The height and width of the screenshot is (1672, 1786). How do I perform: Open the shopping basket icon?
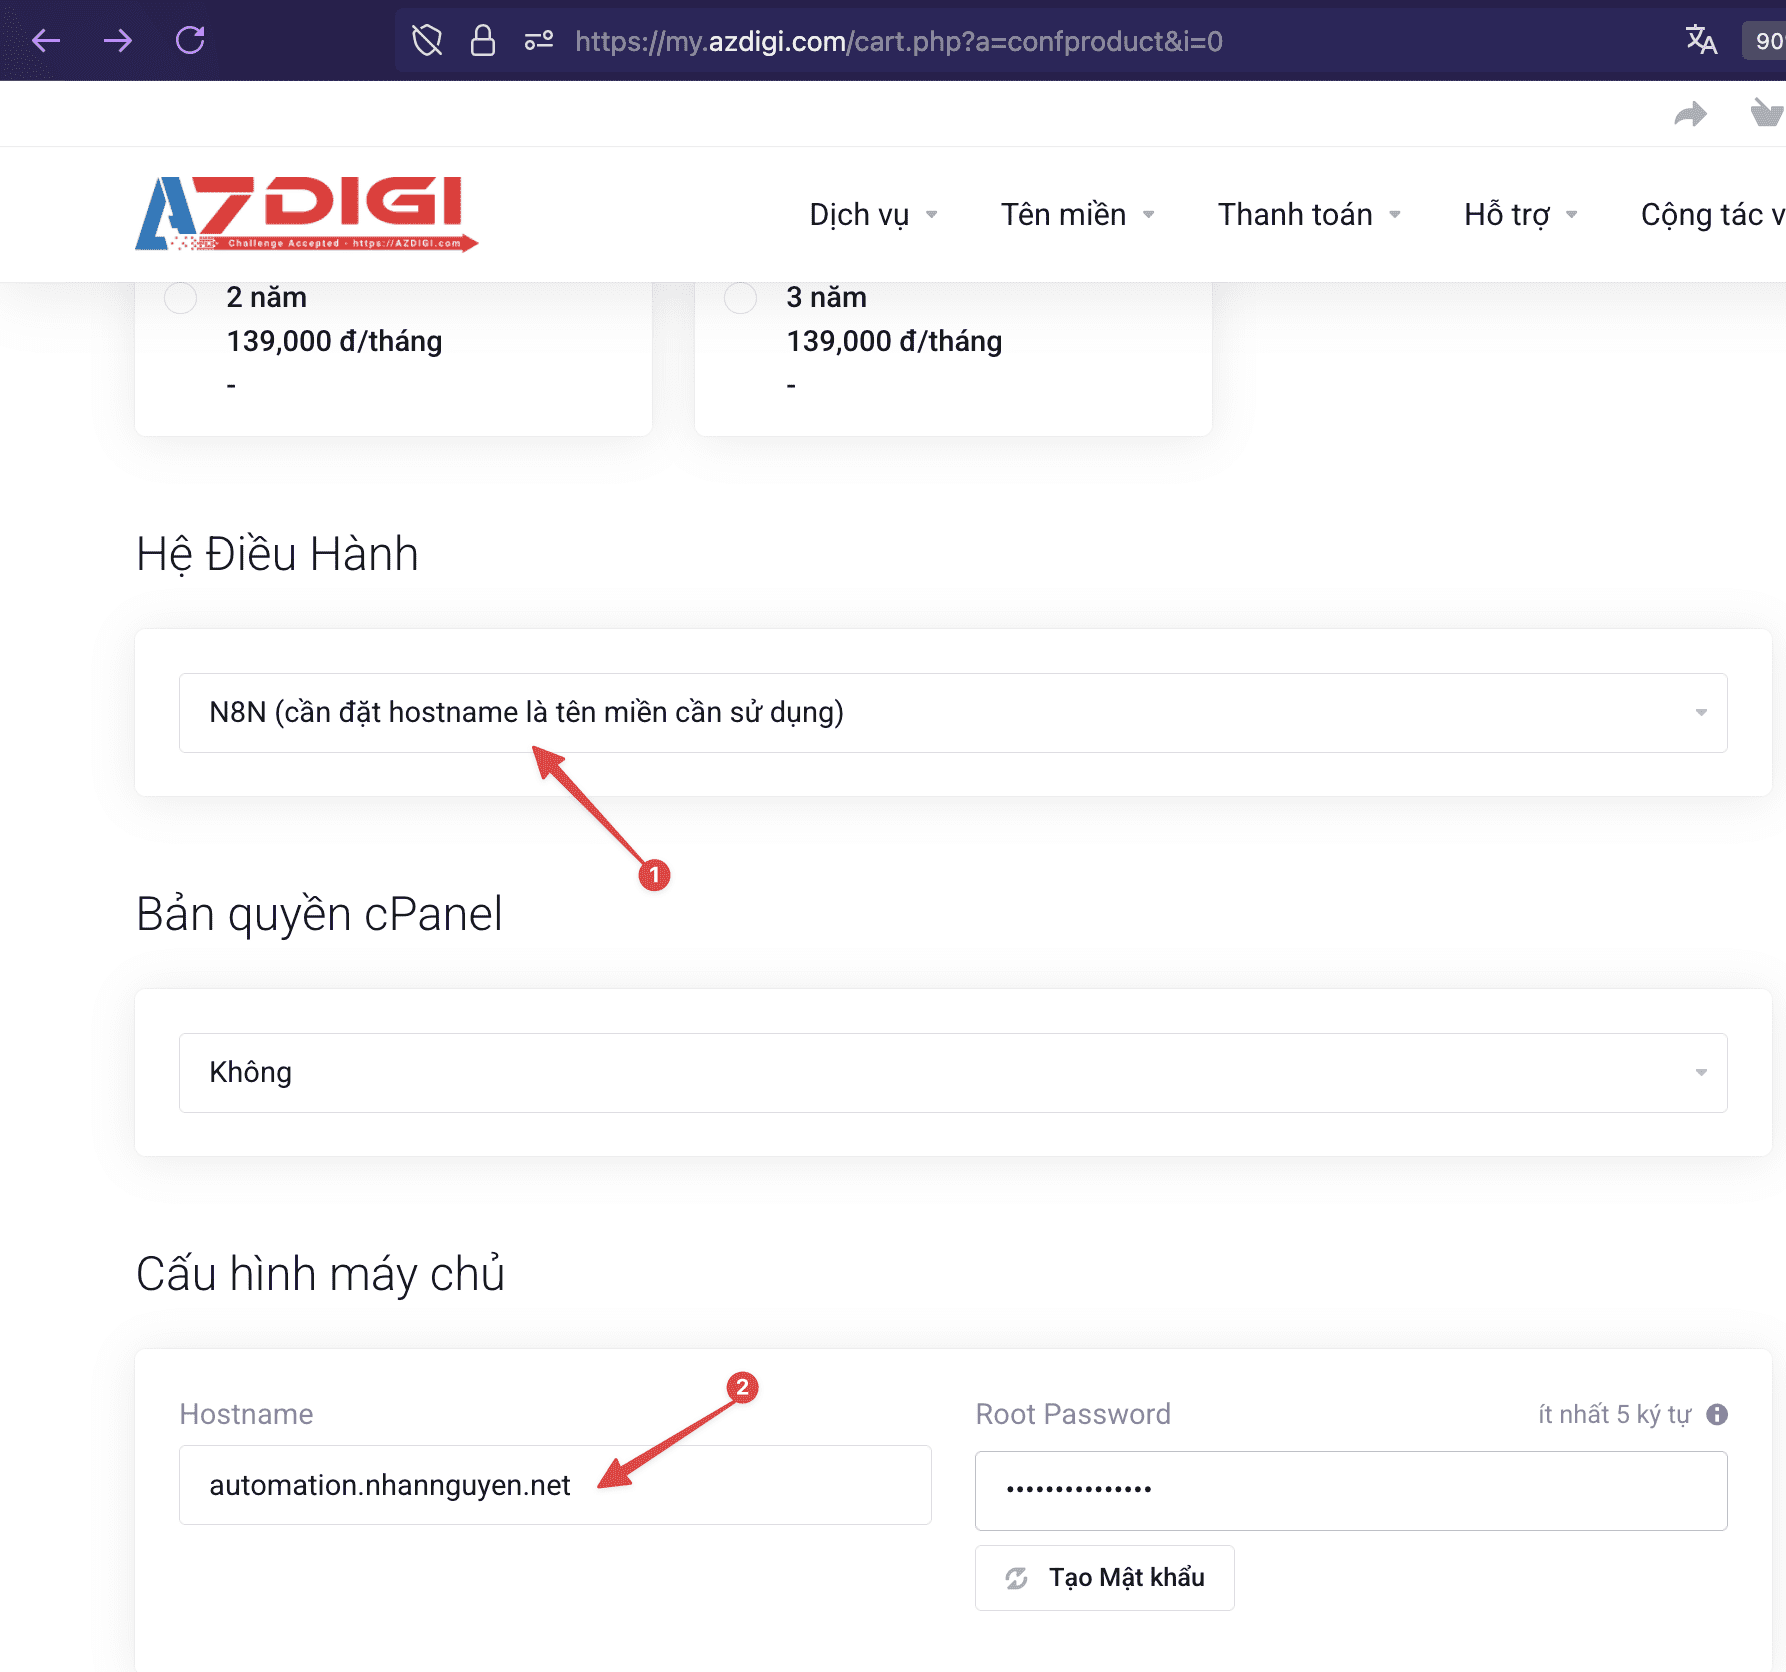[x=1766, y=113]
